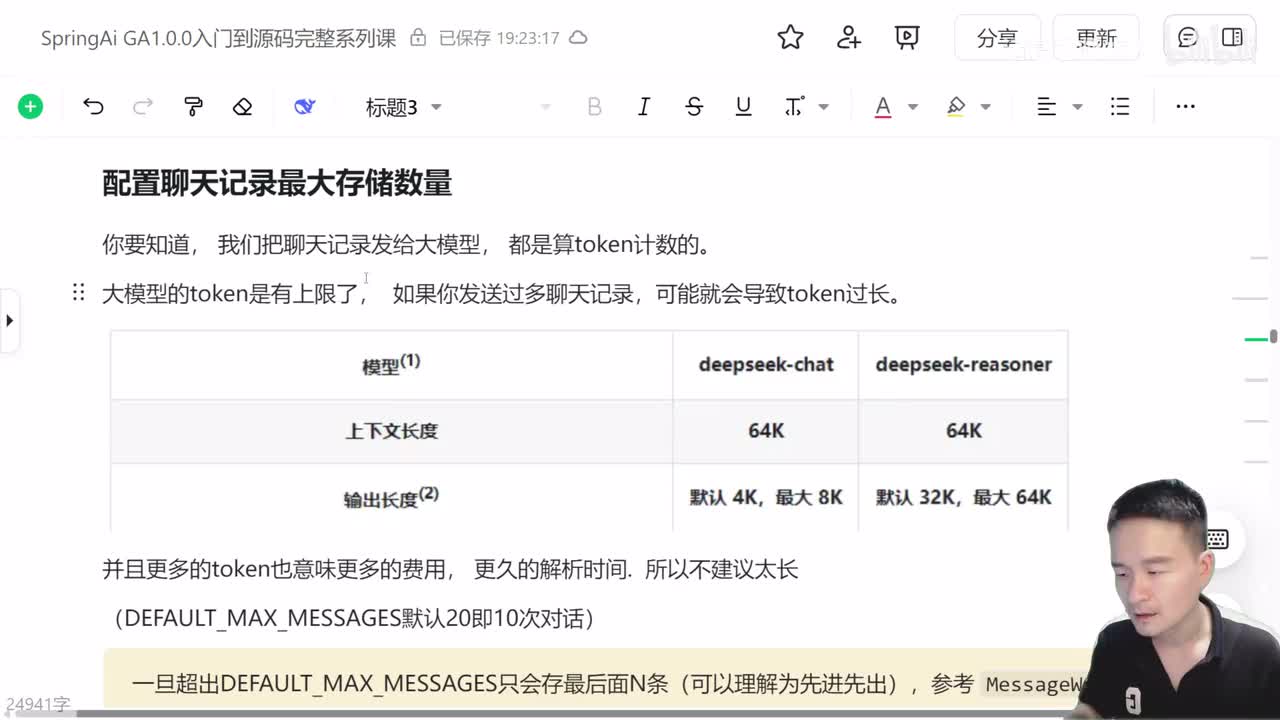Click the deepseek-chat table header cell

(x=766, y=365)
